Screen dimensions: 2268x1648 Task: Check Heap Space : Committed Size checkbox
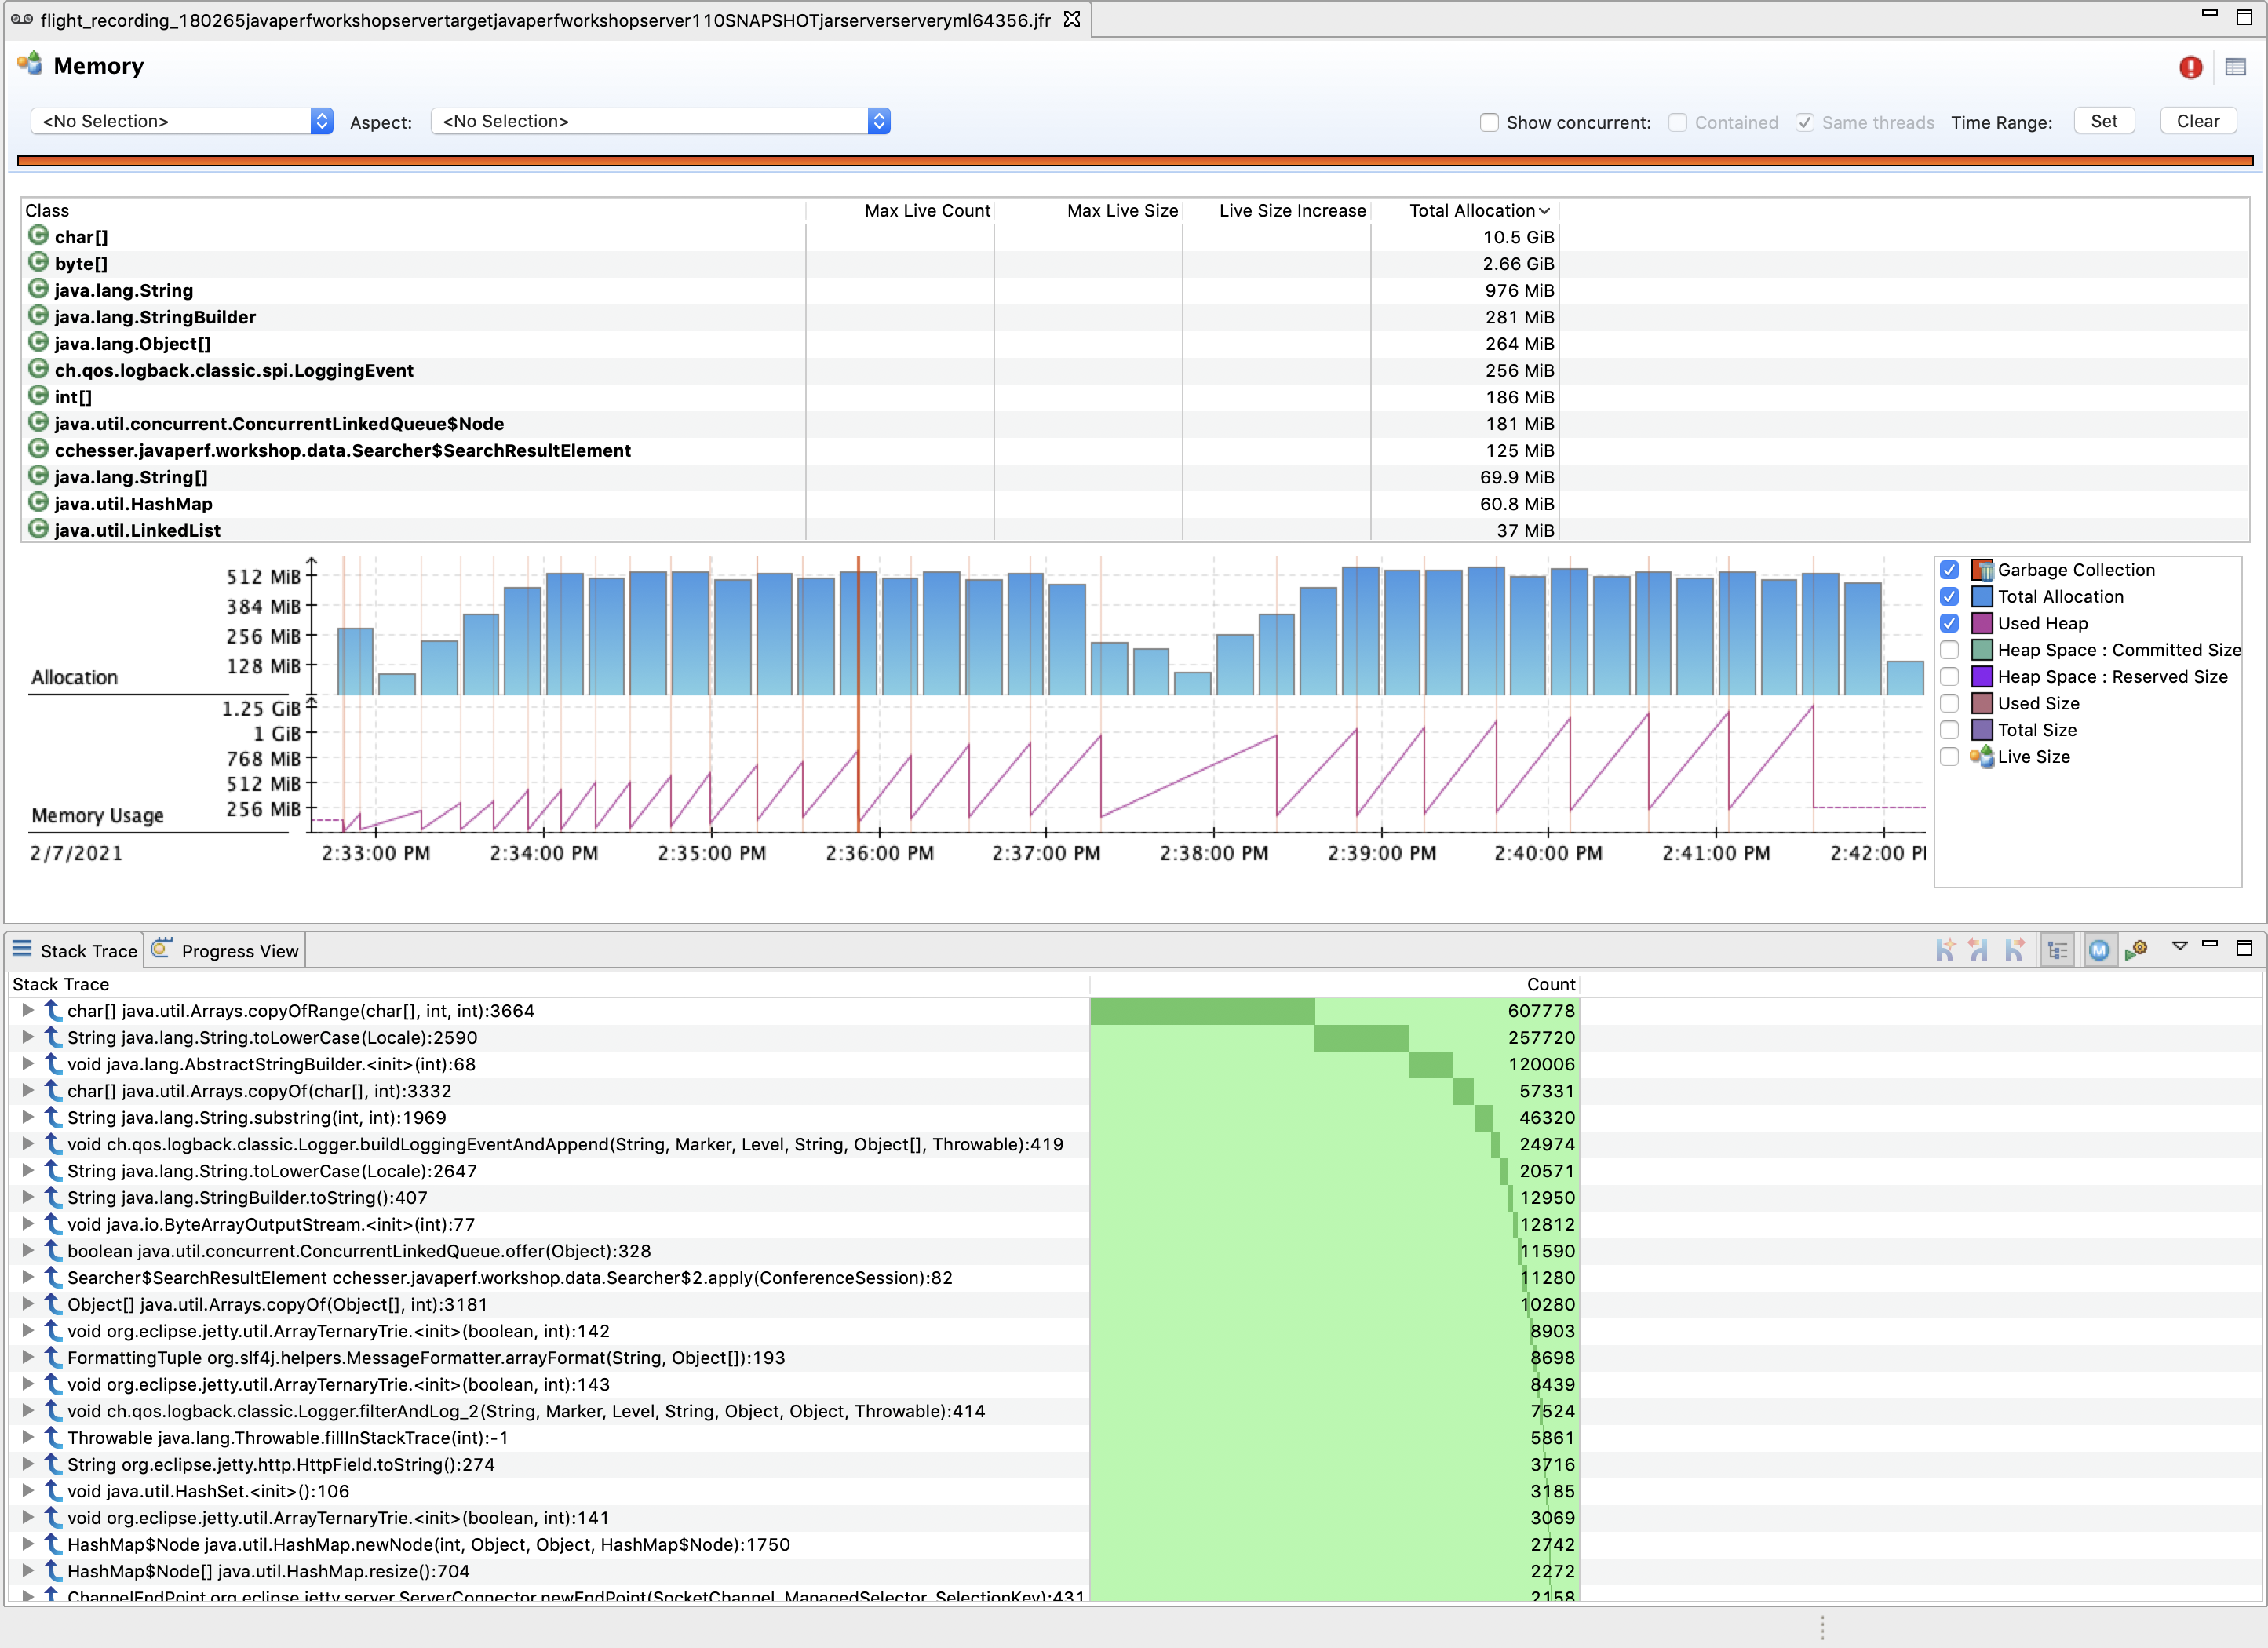coord(1949,650)
